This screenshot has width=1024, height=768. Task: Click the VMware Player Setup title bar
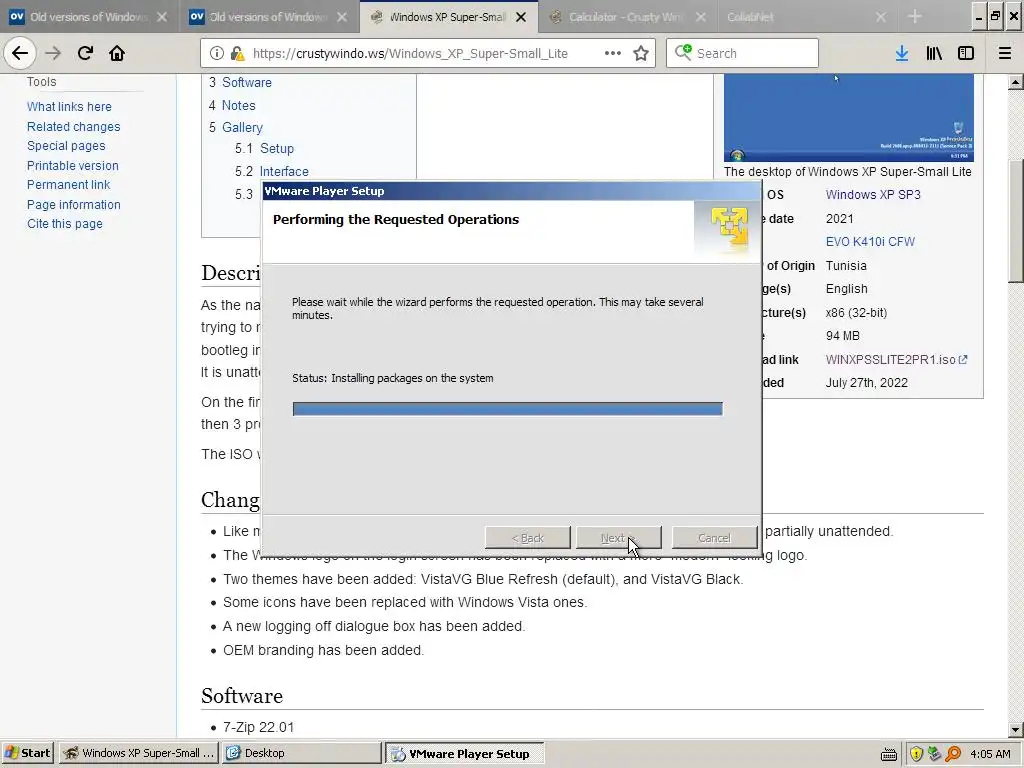point(511,191)
